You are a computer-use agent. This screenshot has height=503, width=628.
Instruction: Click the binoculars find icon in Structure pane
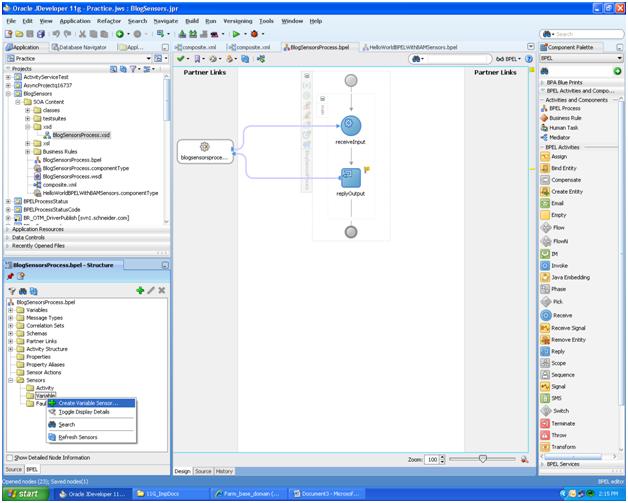23,291
